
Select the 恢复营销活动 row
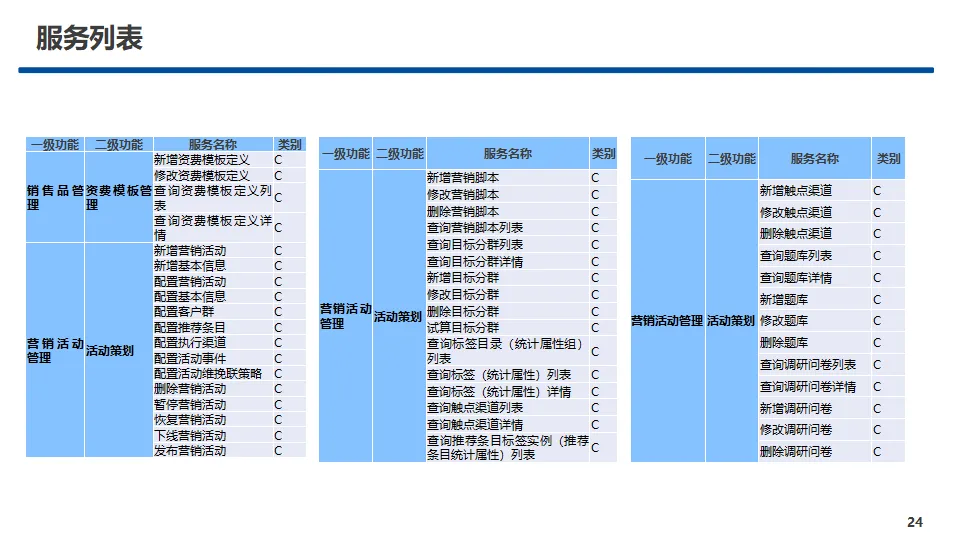[x=213, y=420]
